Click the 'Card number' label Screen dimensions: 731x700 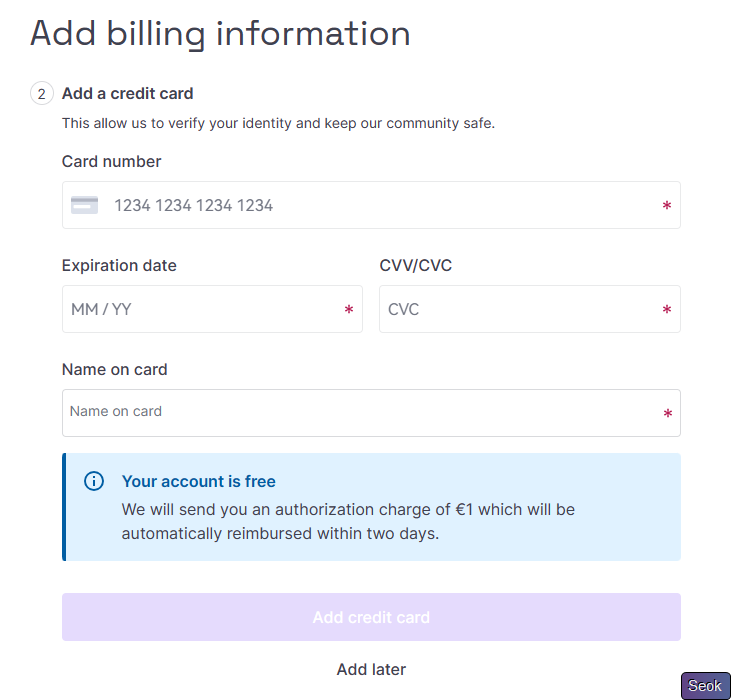click(111, 161)
